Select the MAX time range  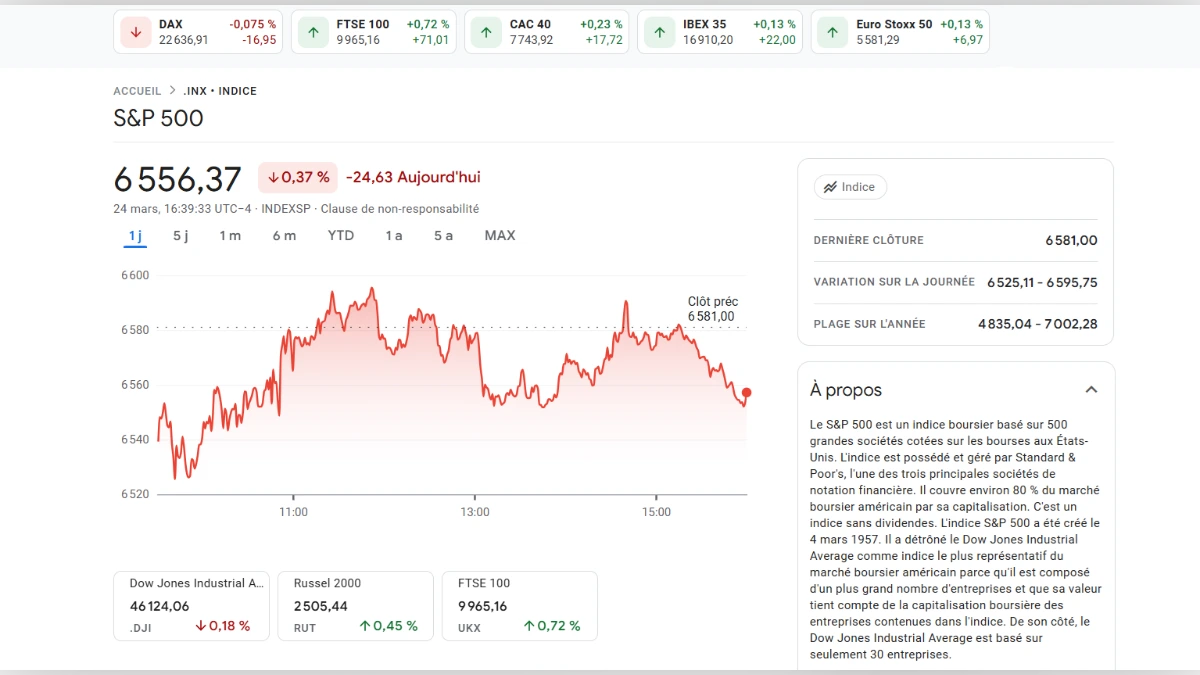pyautogui.click(x=499, y=235)
